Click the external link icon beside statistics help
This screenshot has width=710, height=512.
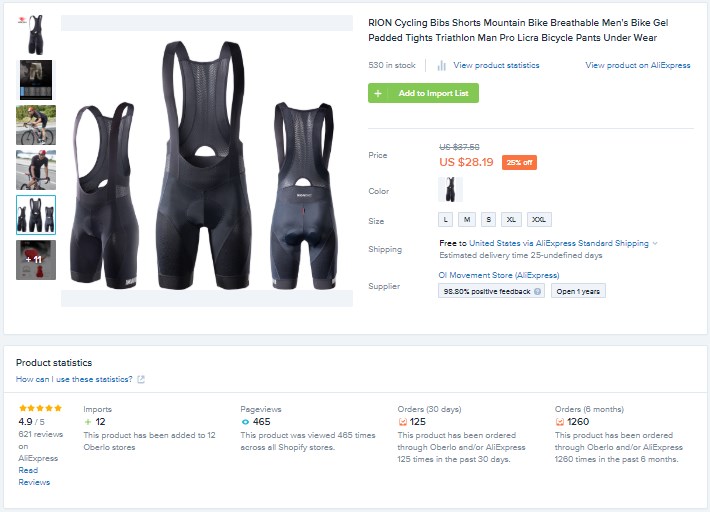pyautogui.click(x=141, y=379)
